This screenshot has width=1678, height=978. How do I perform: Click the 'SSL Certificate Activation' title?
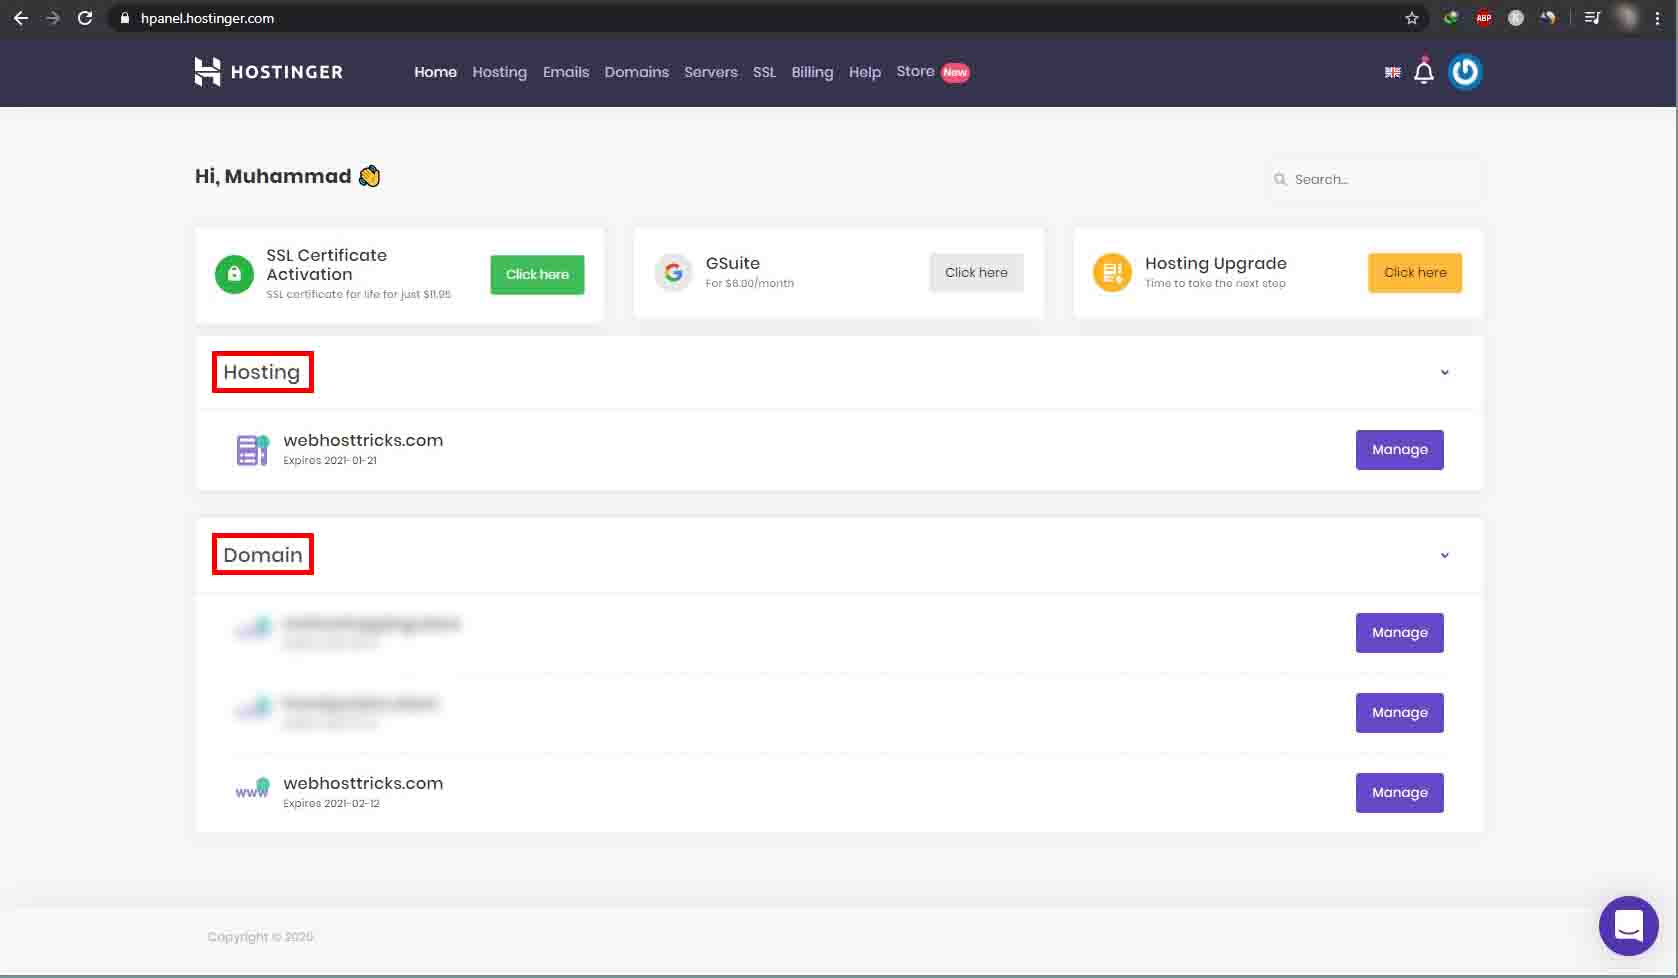(326, 264)
